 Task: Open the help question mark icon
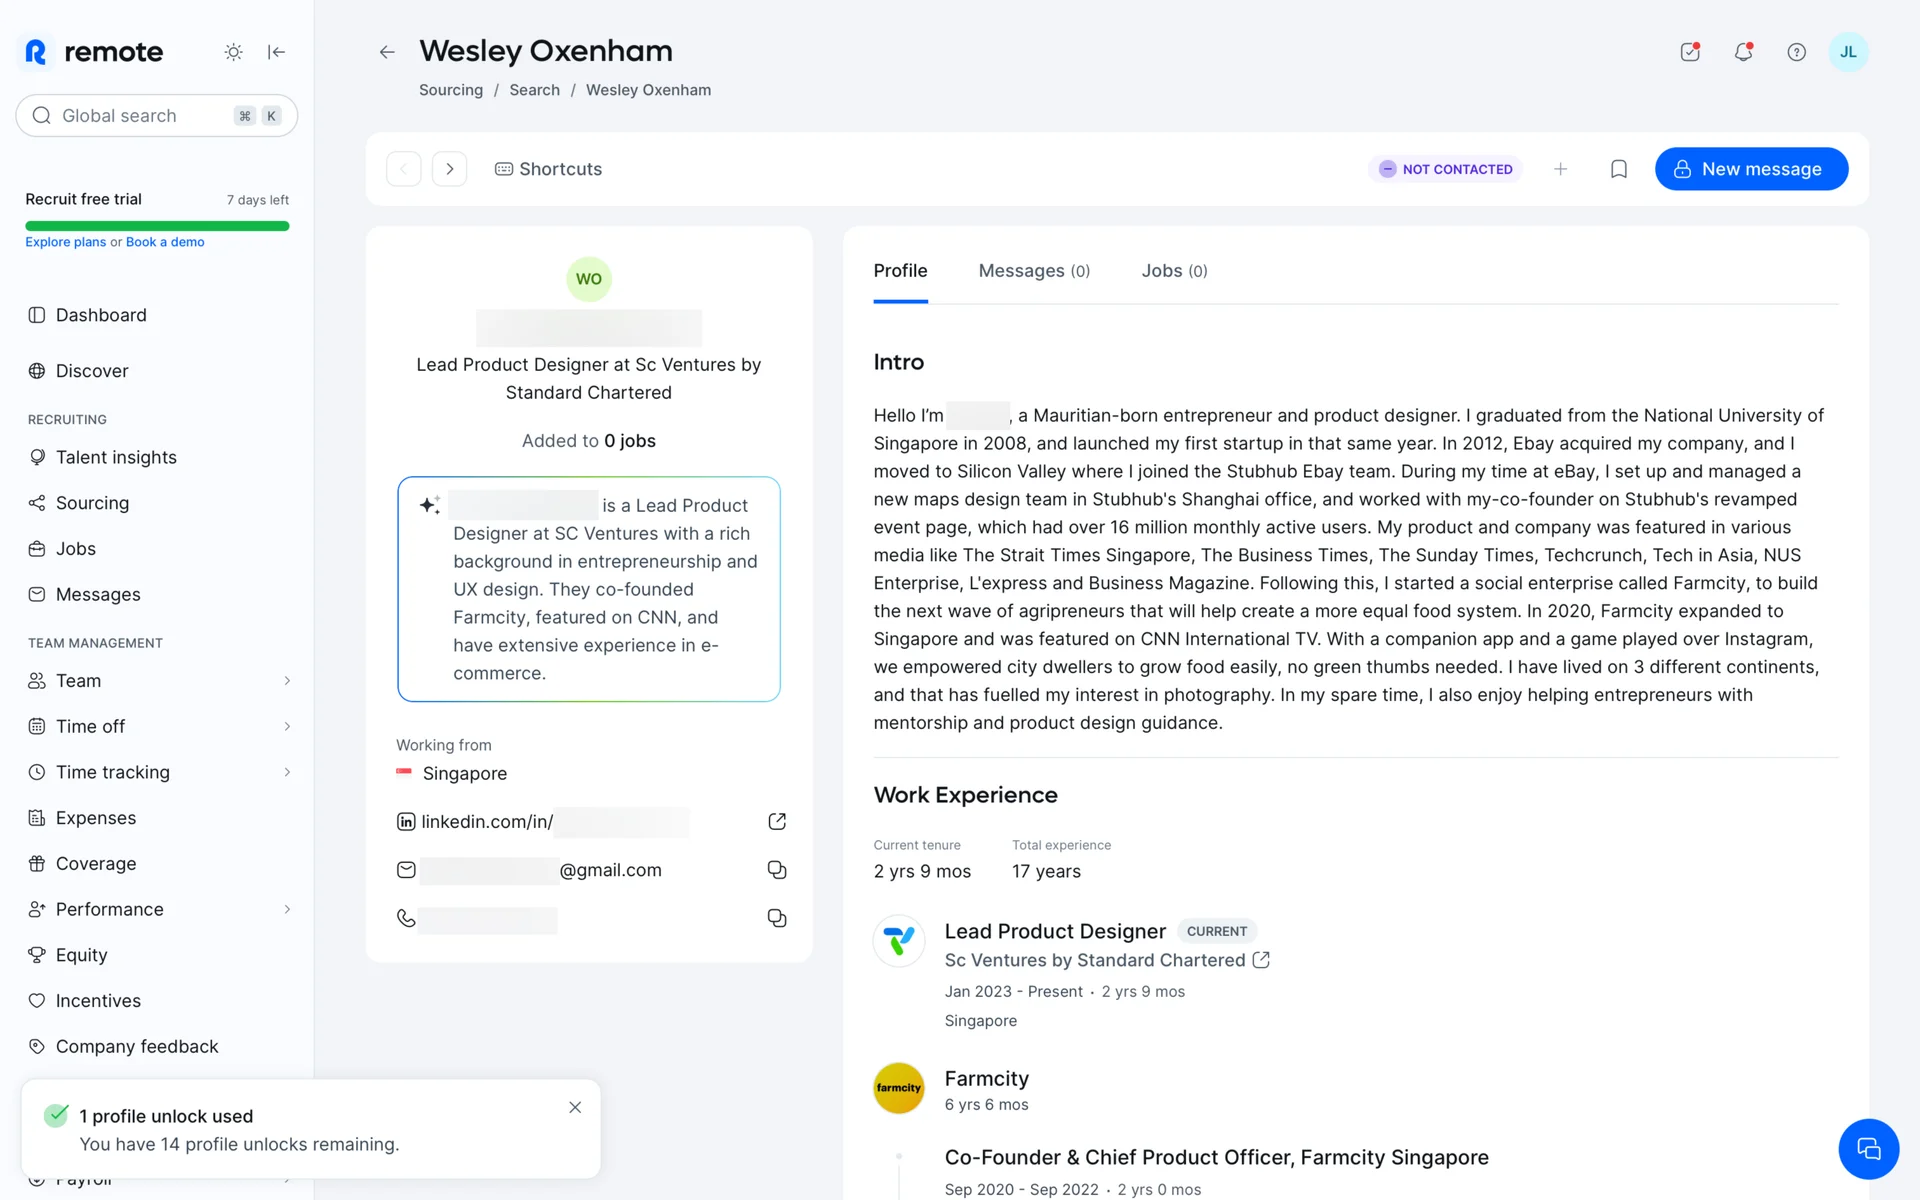click(x=1796, y=52)
